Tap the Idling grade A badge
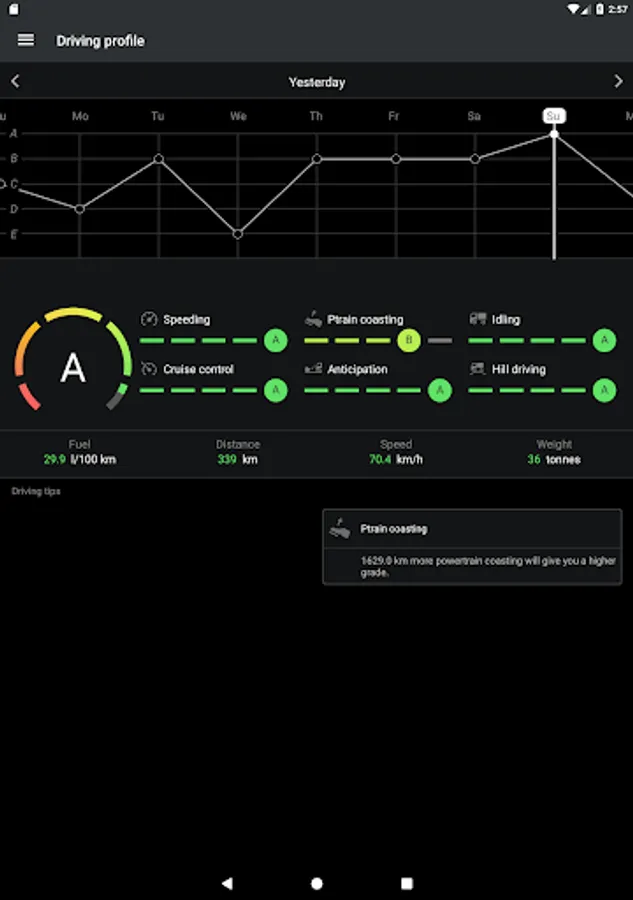Viewport: 633px width, 900px height. (x=604, y=340)
